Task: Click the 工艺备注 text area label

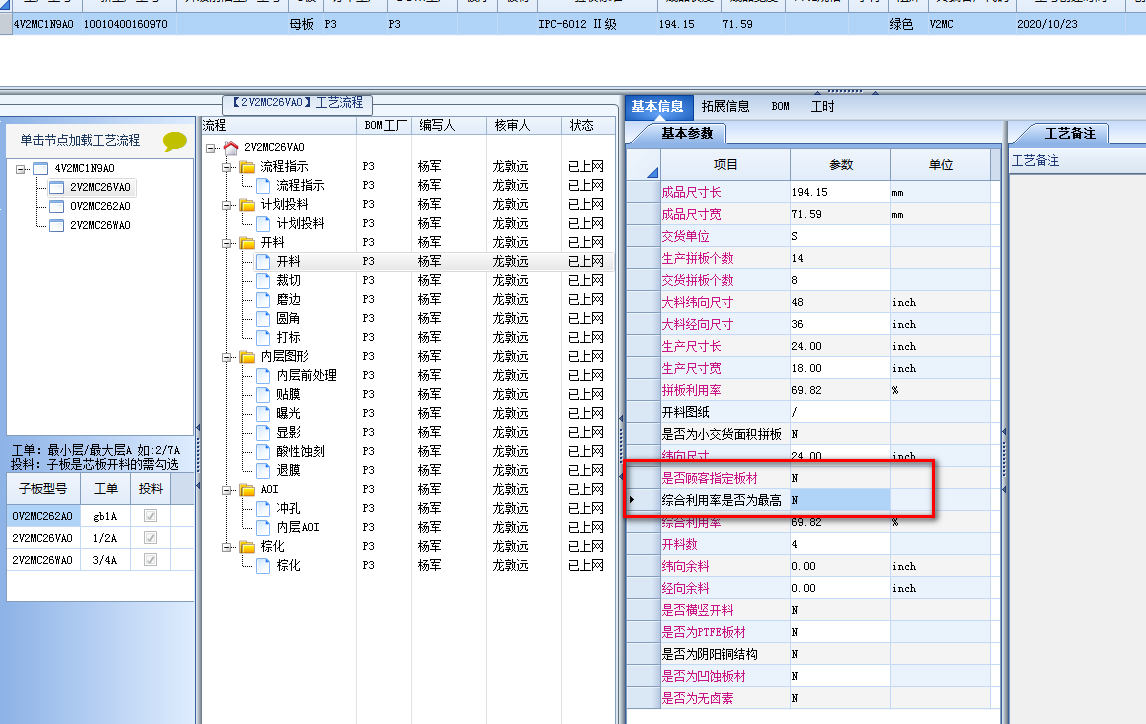Action: (1035, 161)
